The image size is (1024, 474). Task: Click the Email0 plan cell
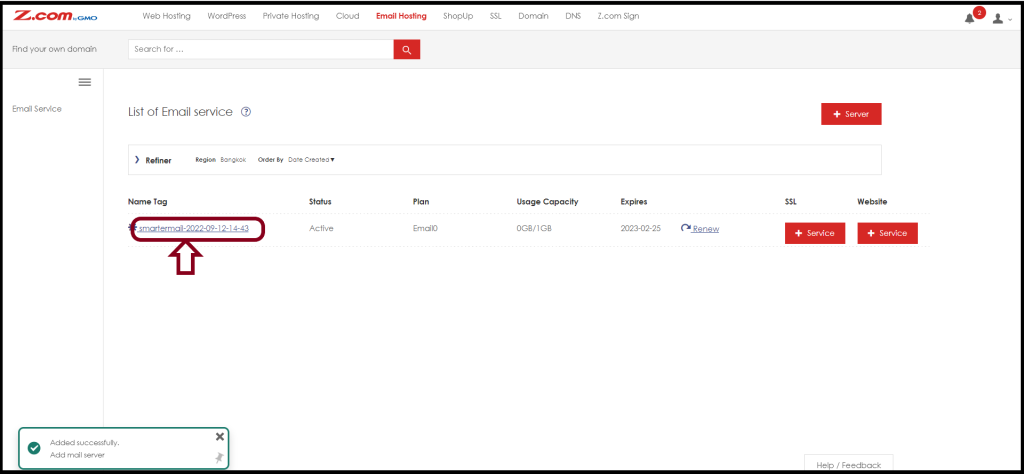click(x=424, y=229)
